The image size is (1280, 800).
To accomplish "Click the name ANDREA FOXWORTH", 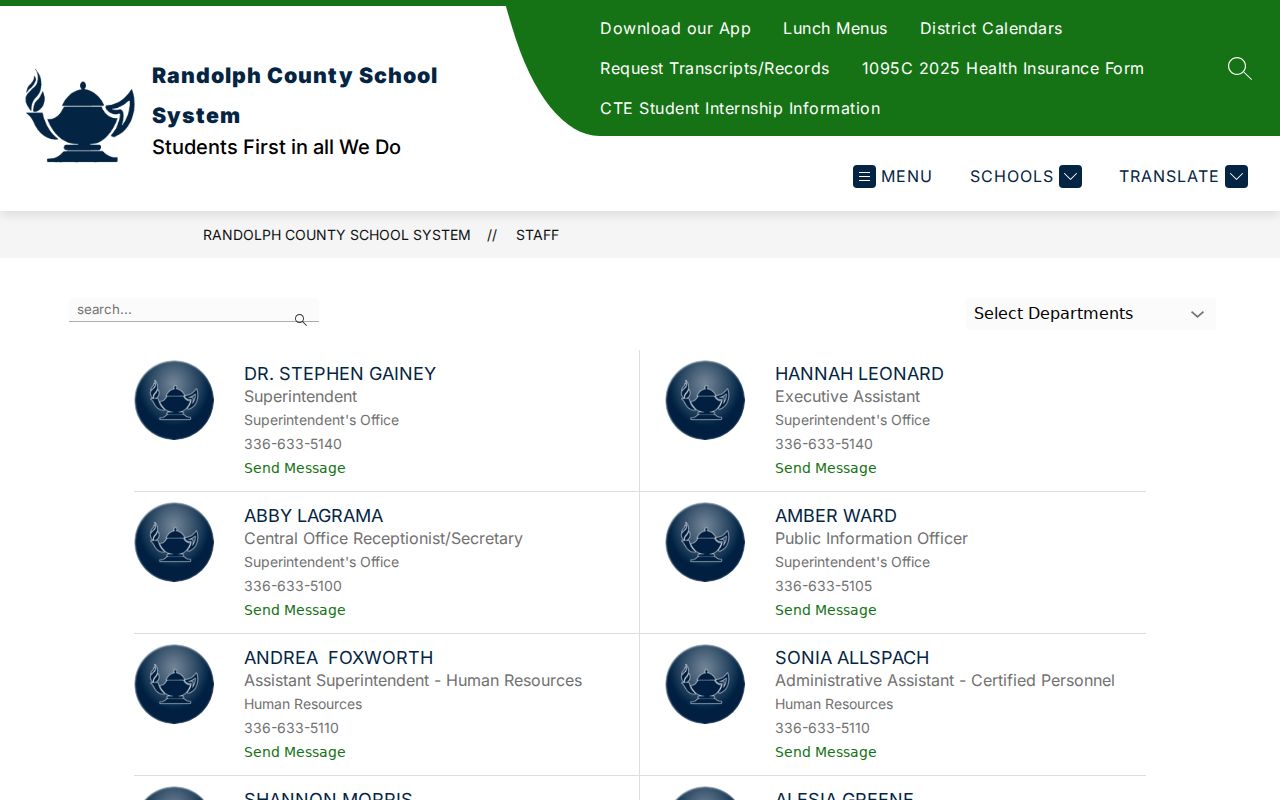I will coord(339,658).
